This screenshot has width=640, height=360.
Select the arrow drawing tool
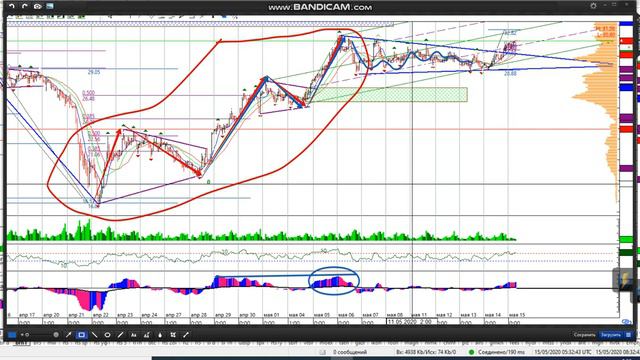pyautogui.click(x=69, y=335)
